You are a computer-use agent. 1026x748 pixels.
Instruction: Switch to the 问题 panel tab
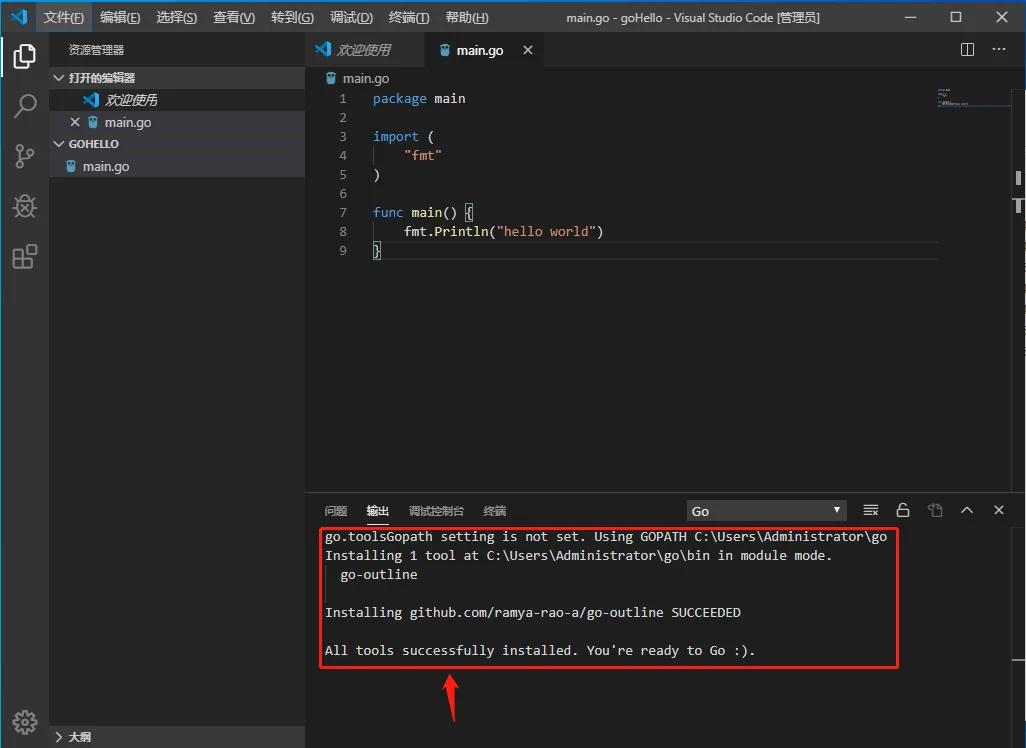336,511
